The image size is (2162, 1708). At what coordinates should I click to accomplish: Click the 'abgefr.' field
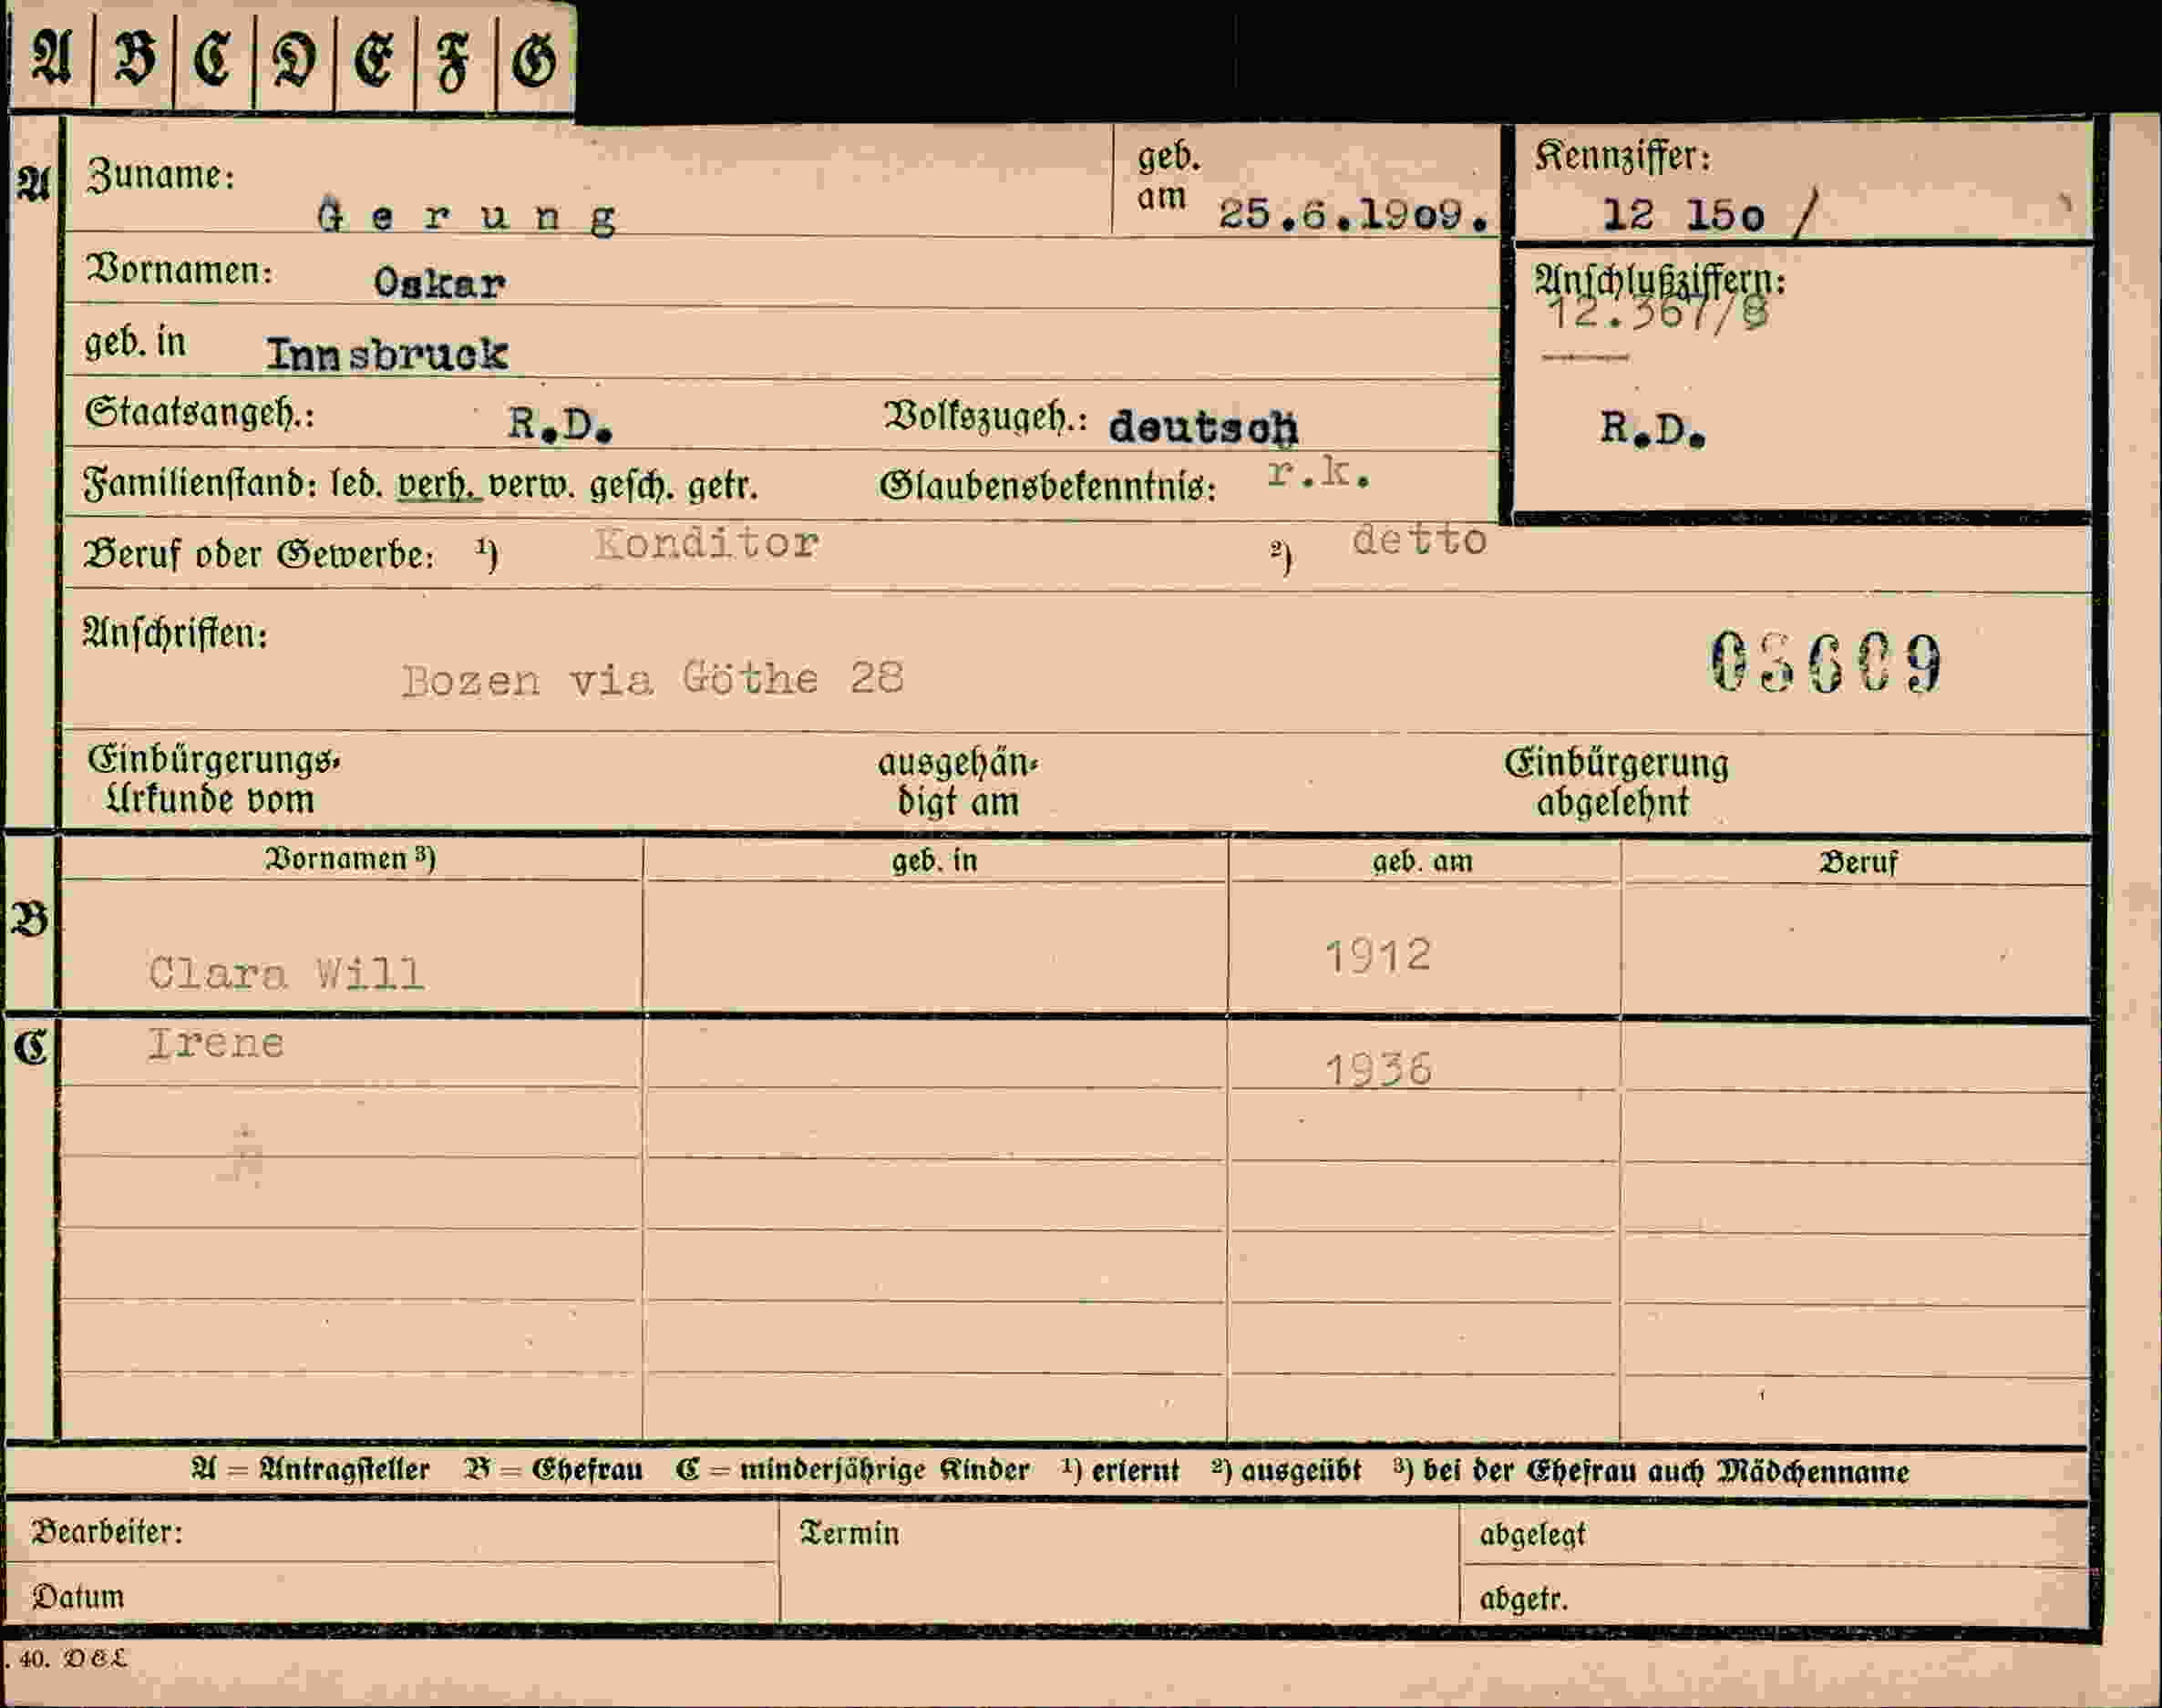1774,1597
